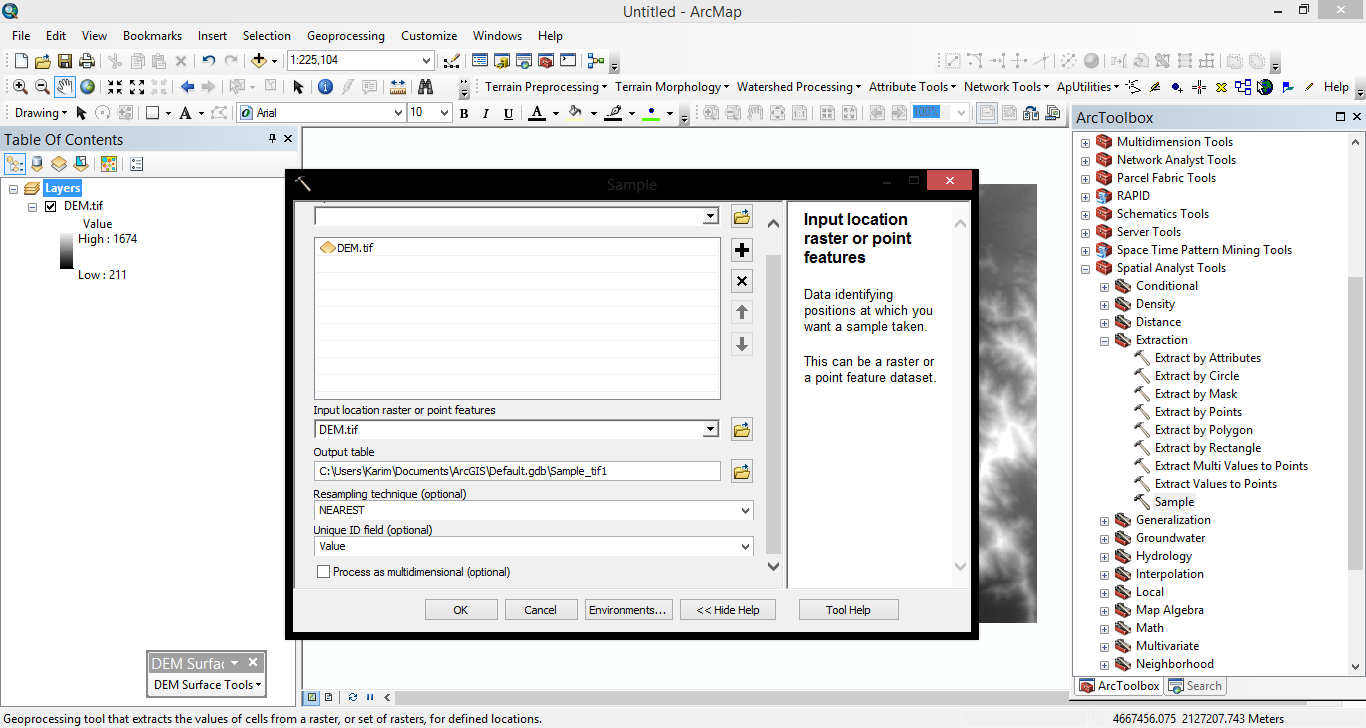Open the Arial font name dropdown
Image resolution: width=1366 pixels, height=728 pixels.
click(399, 113)
